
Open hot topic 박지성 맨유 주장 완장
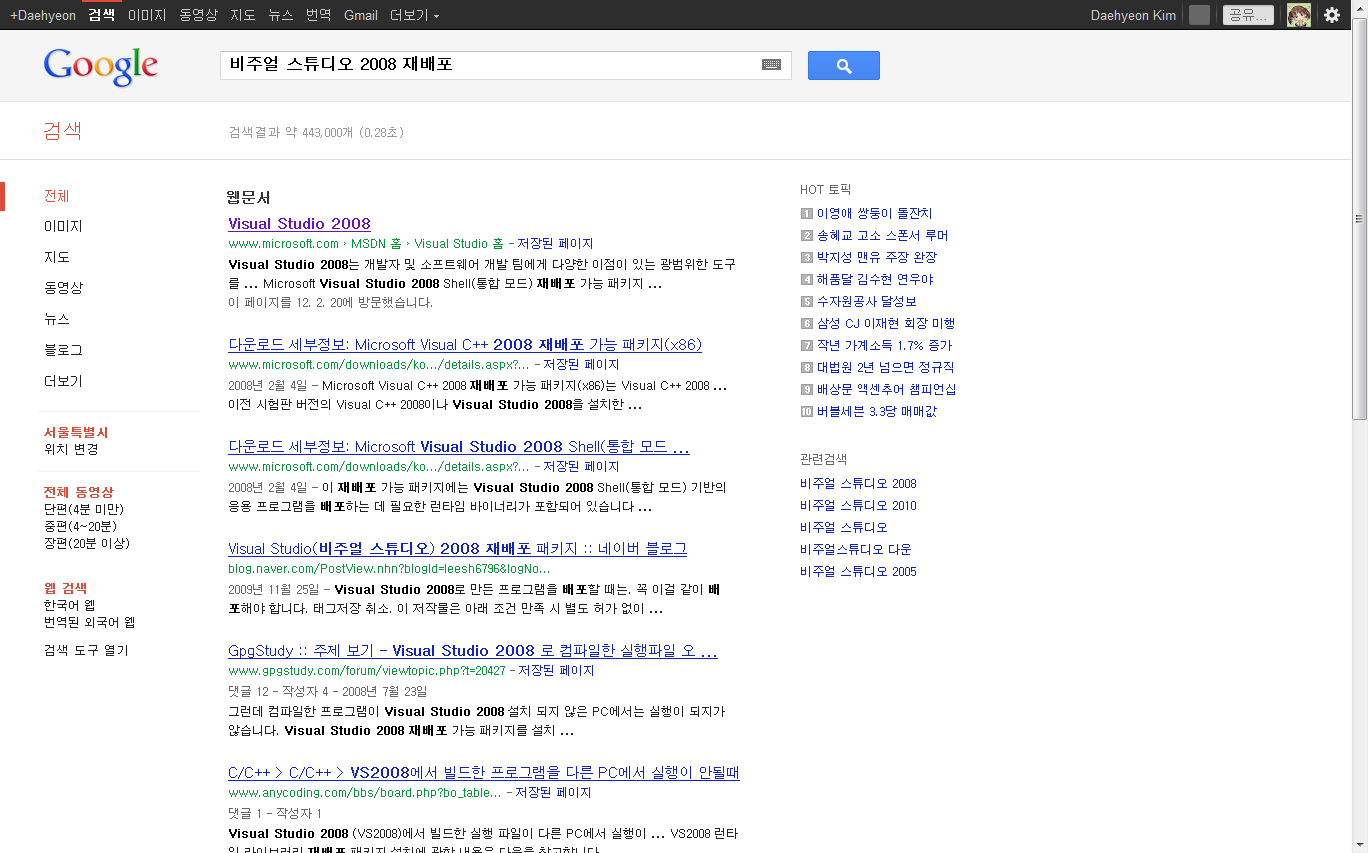(x=876, y=257)
